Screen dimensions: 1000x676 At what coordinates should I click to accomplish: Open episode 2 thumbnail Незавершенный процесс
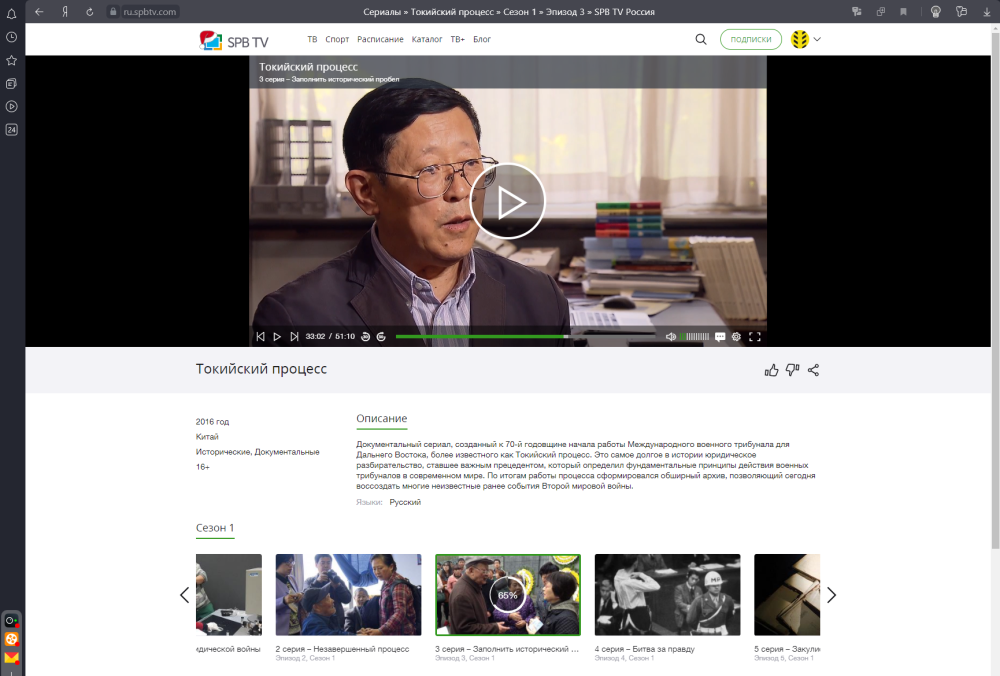coord(348,594)
